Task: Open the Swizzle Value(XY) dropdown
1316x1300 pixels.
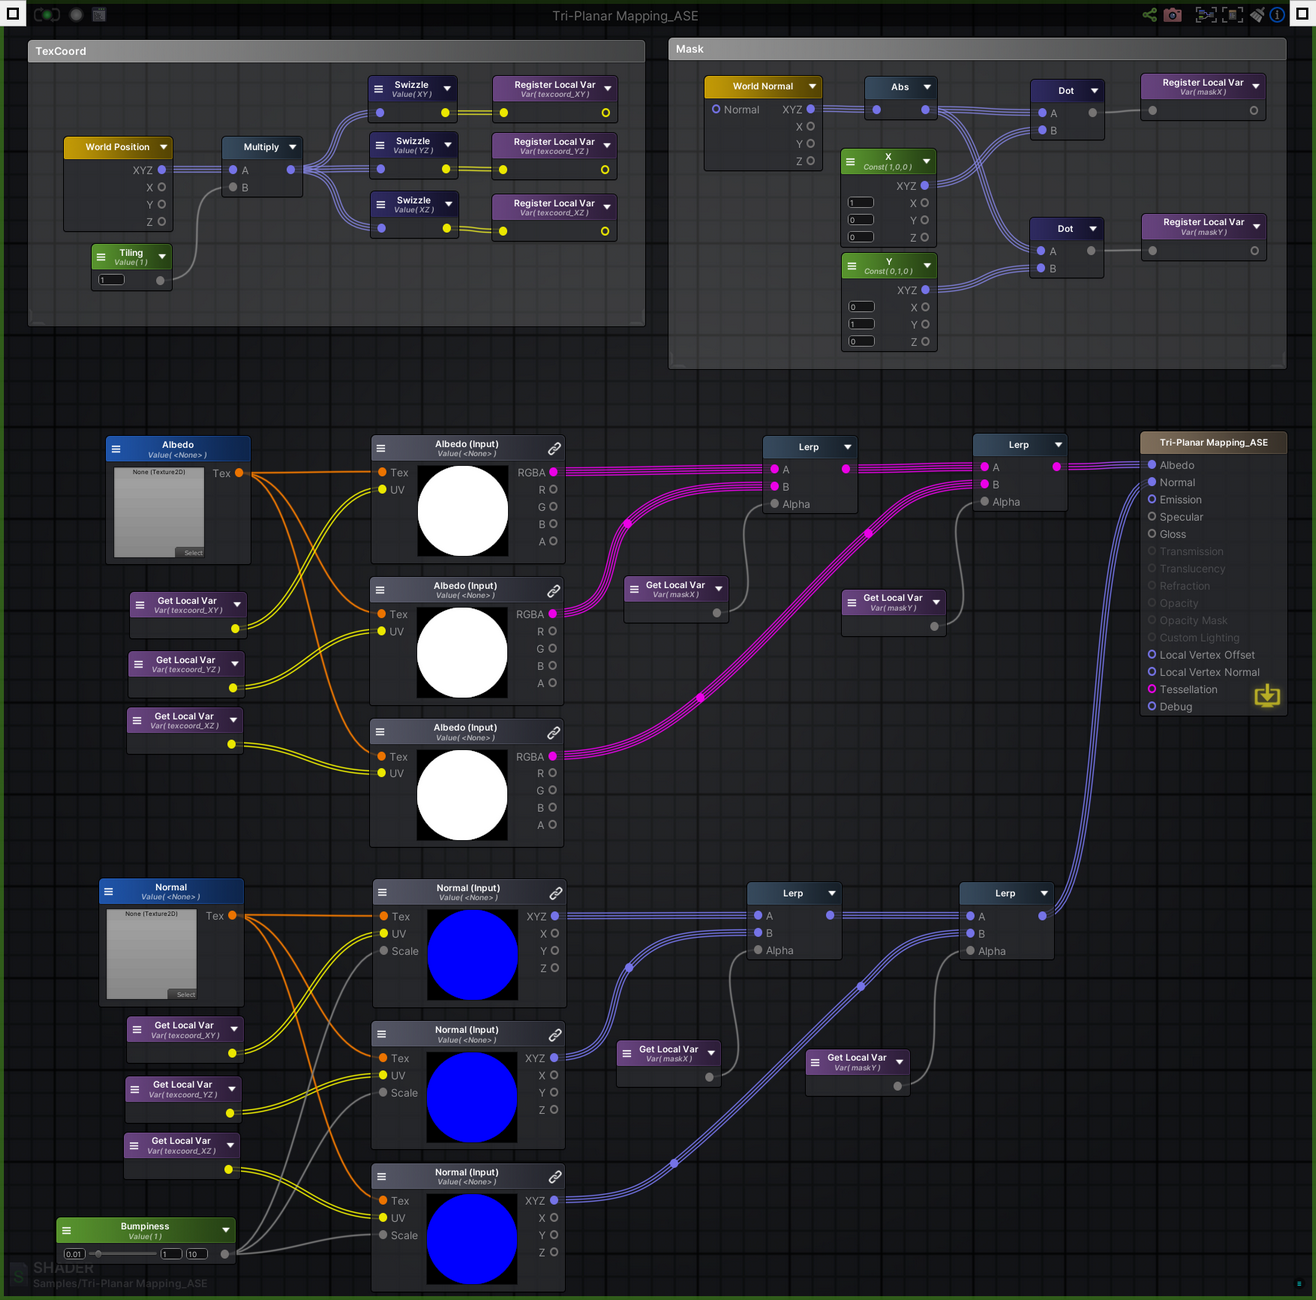Action: click(x=445, y=86)
